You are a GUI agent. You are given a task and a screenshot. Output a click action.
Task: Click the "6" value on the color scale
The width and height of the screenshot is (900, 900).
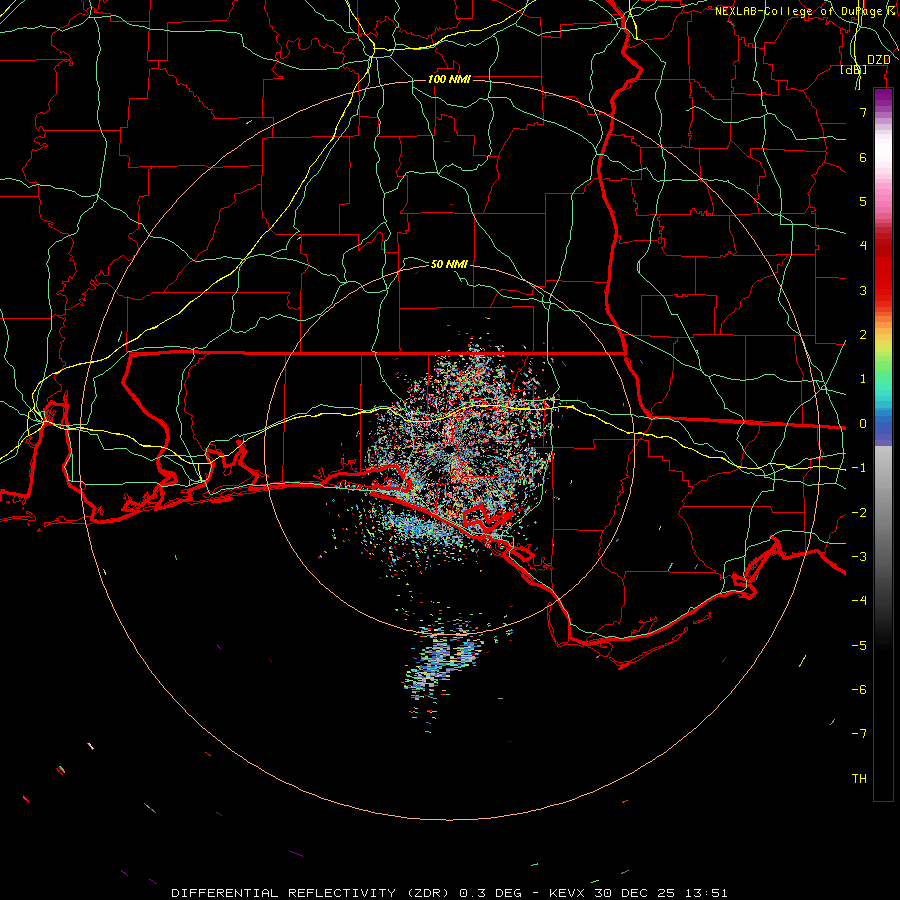click(x=863, y=157)
